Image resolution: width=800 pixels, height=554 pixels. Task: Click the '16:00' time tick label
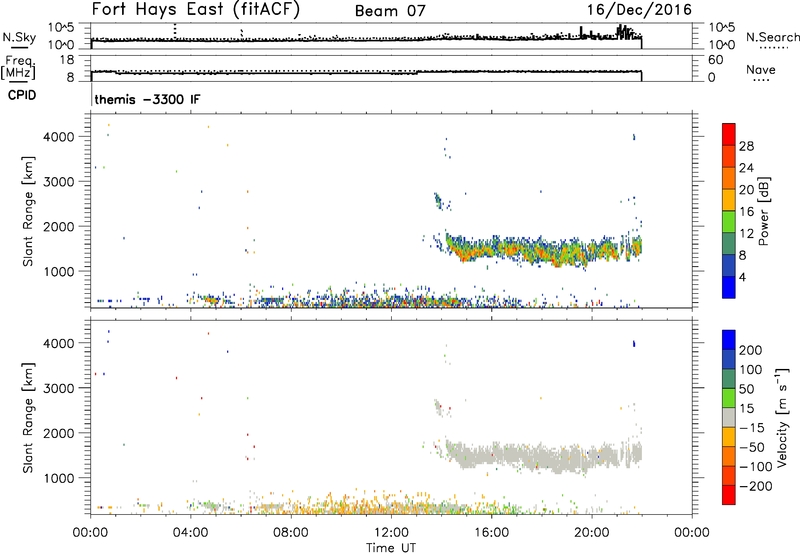tap(491, 533)
